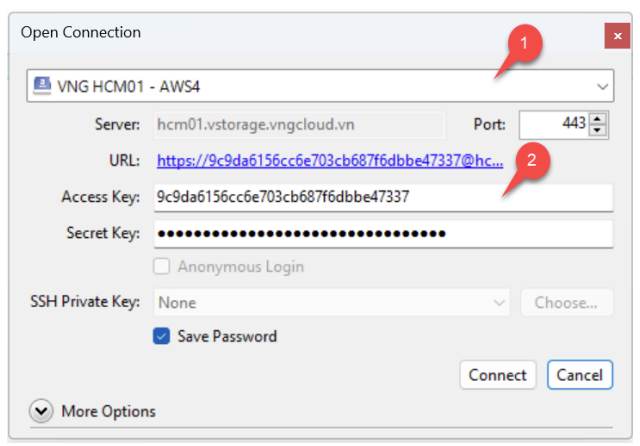Click the Connect button

click(497, 375)
